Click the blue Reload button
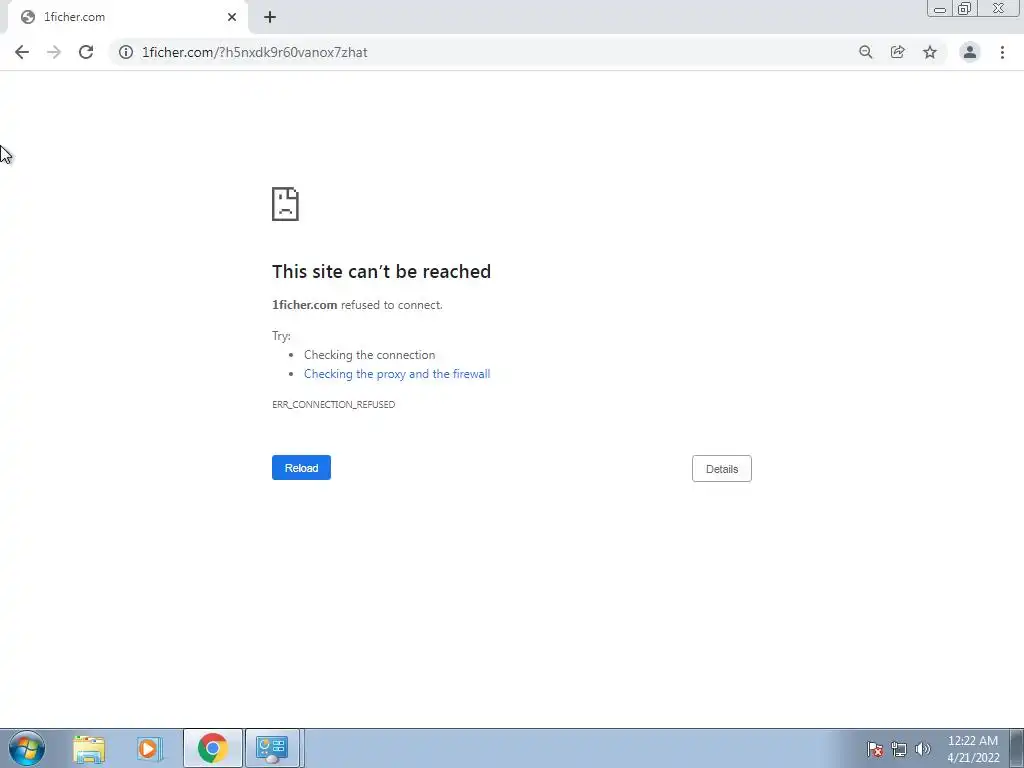This screenshot has height=768, width=1024. pyautogui.click(x=301, y=468)
